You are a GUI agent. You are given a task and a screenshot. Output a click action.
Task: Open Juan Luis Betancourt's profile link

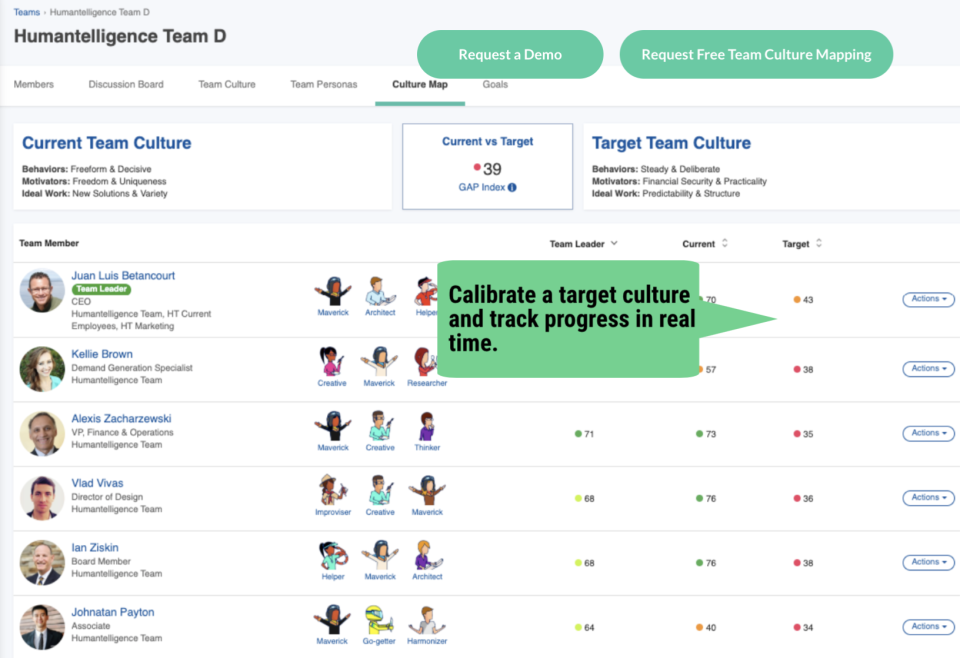tap(123, 275)
